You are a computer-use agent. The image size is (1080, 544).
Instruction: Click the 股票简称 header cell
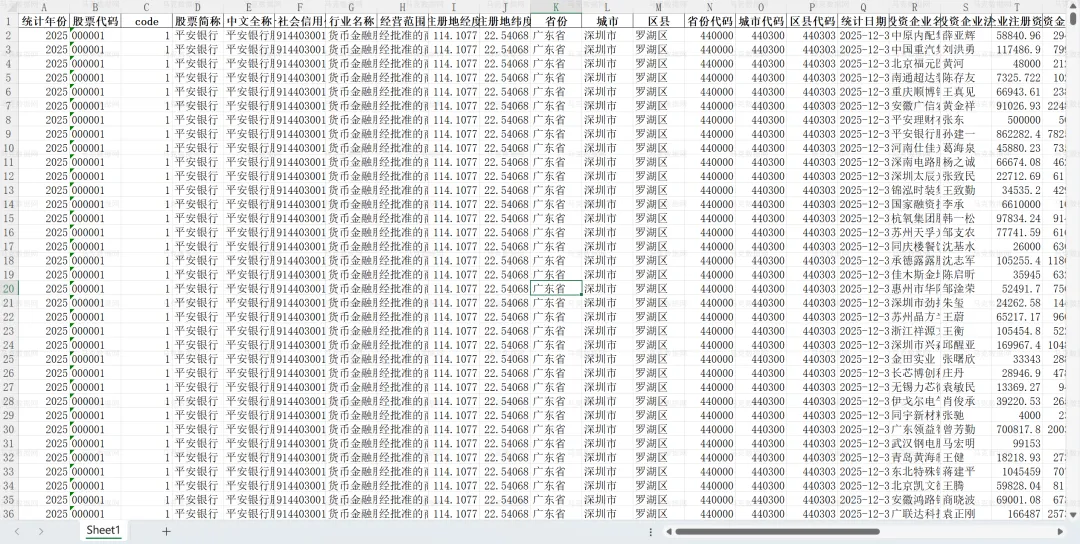point(198,21)
